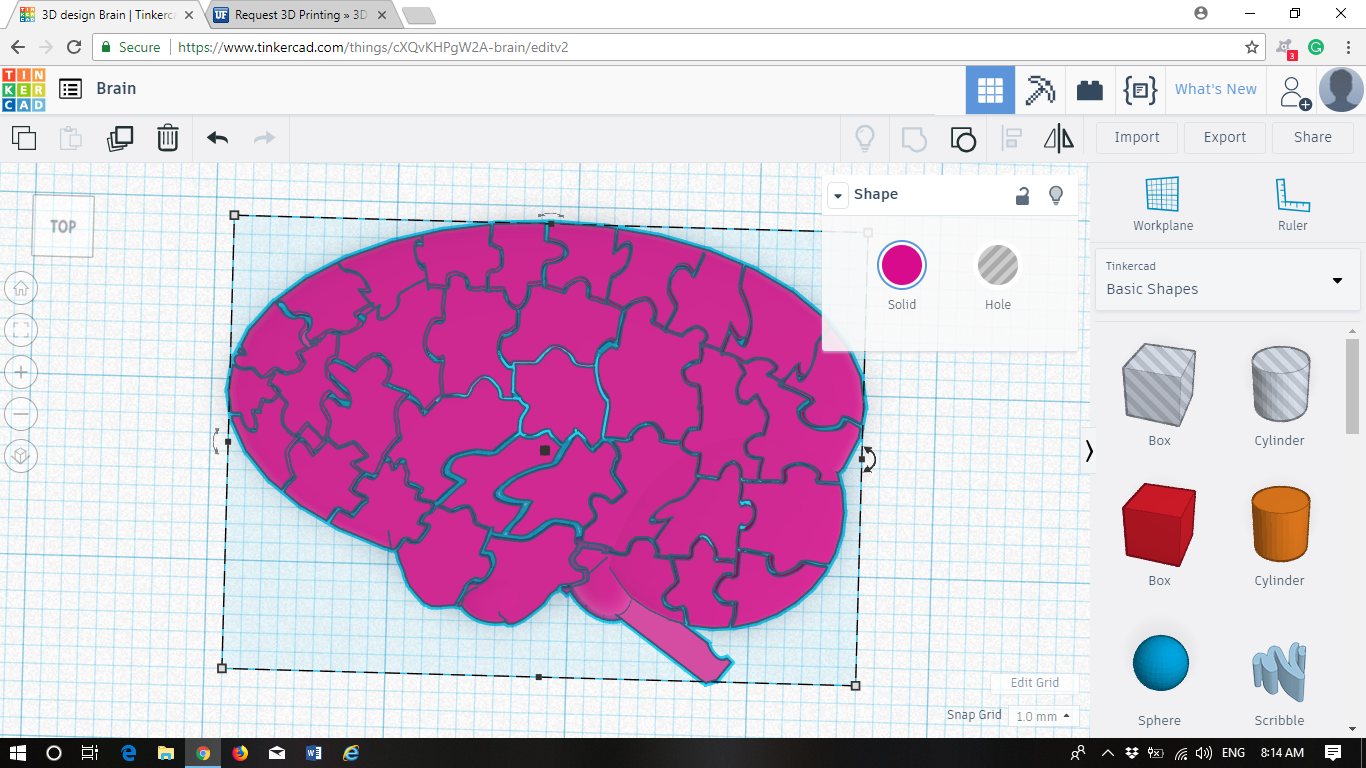
Task: Pick the pink Solid color swatch
Action: pos(902,265)
